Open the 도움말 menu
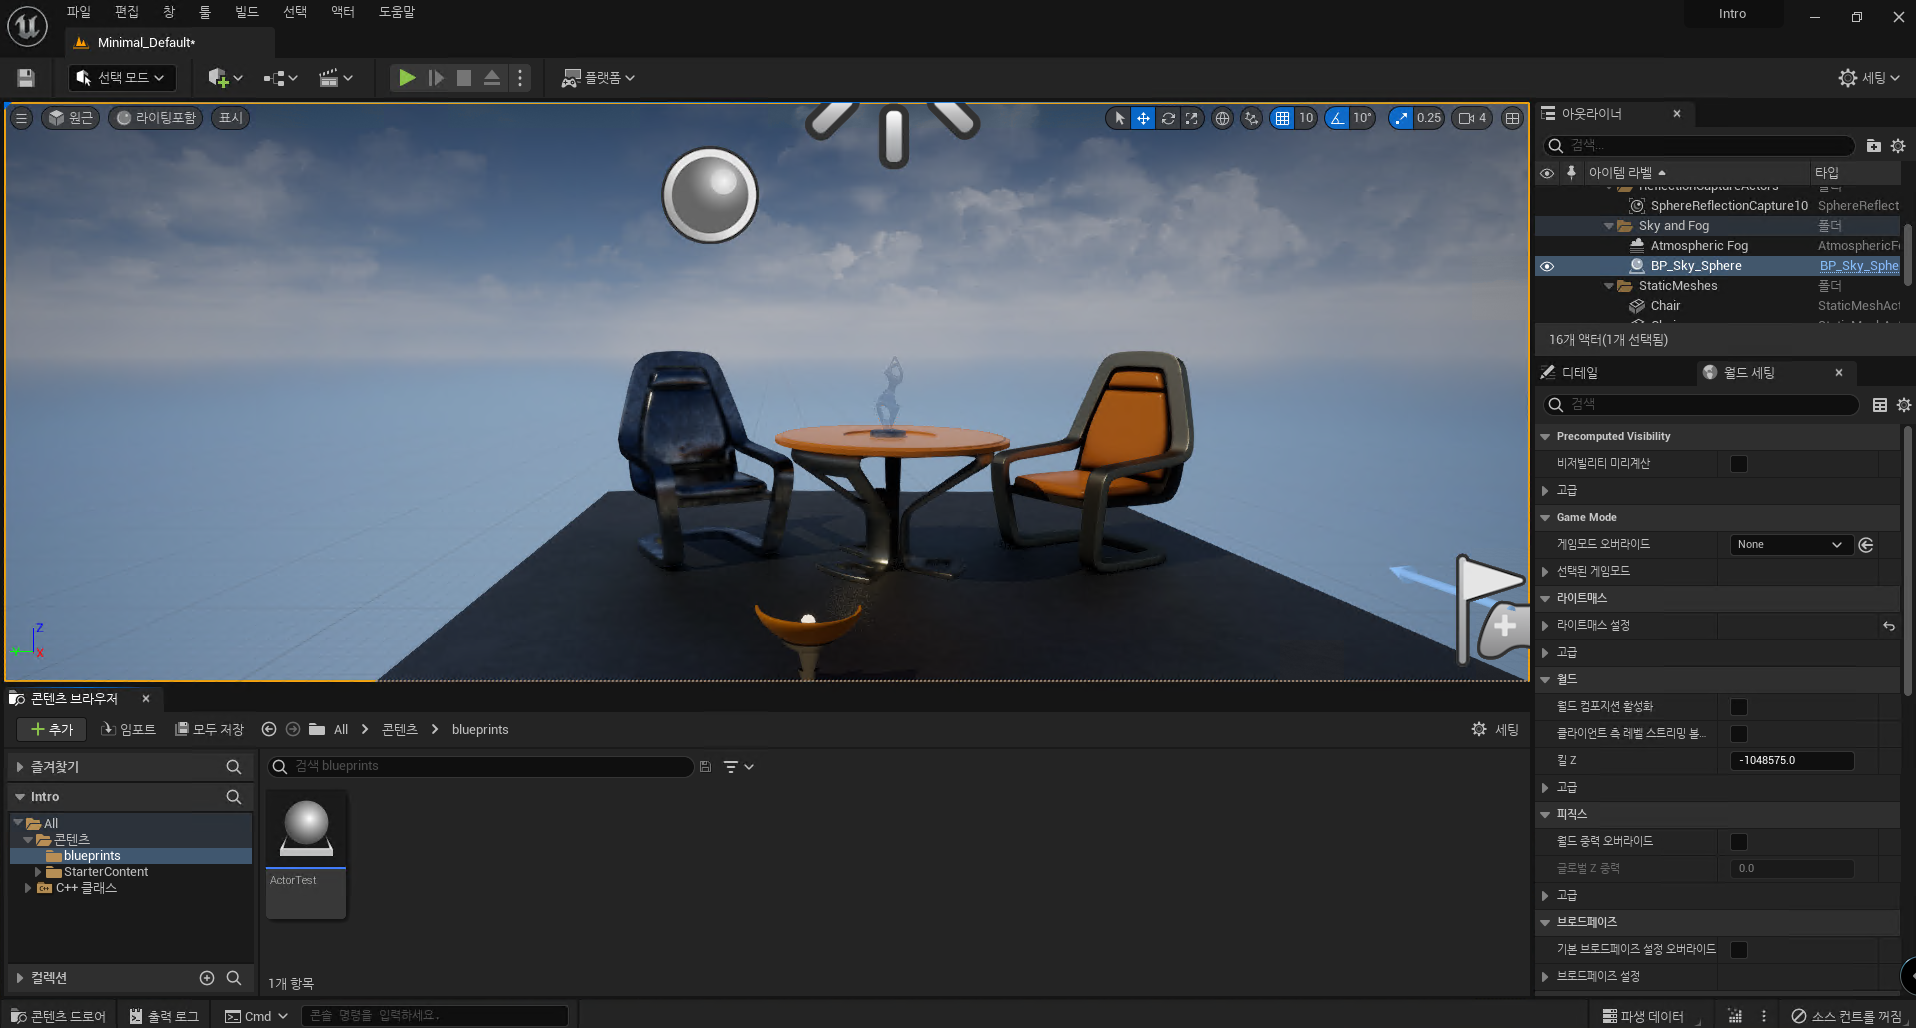1916x1028 pixels. coord(397,12)
